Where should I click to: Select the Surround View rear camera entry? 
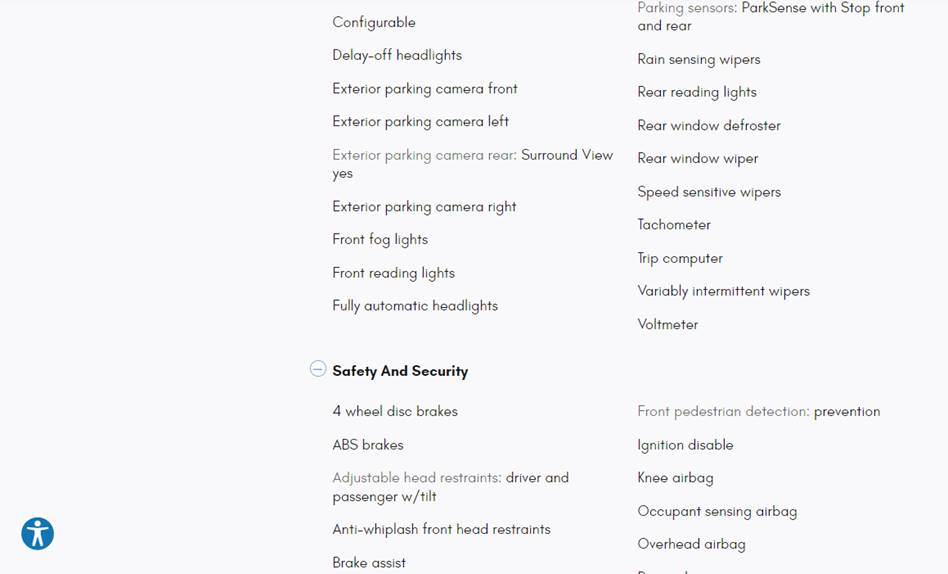(472, 164)
